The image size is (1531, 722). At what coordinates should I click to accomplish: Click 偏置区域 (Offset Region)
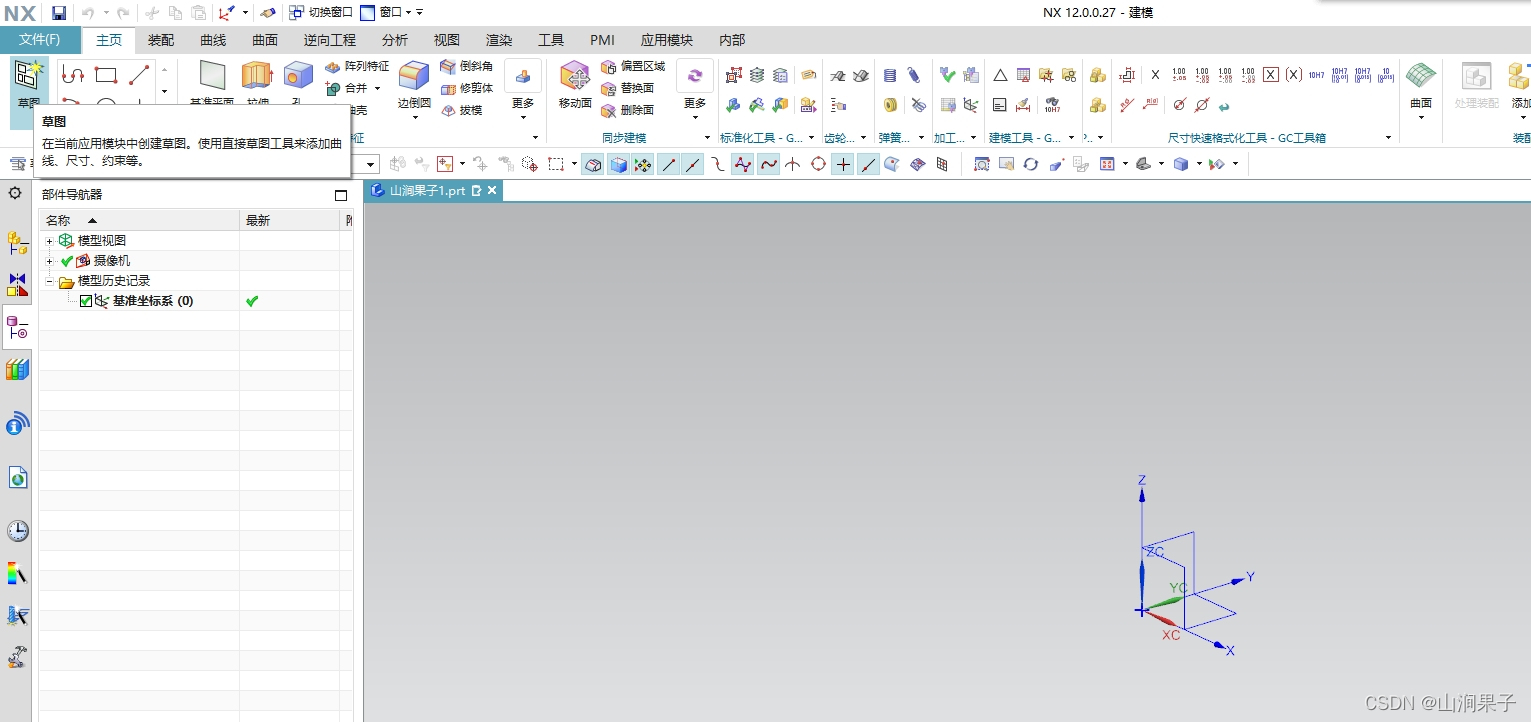coord(633,66)
